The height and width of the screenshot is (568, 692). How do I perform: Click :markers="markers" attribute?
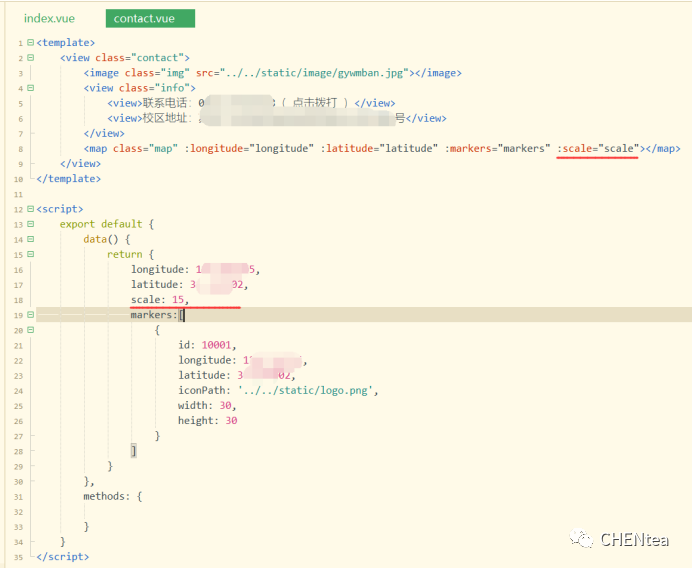497,149
